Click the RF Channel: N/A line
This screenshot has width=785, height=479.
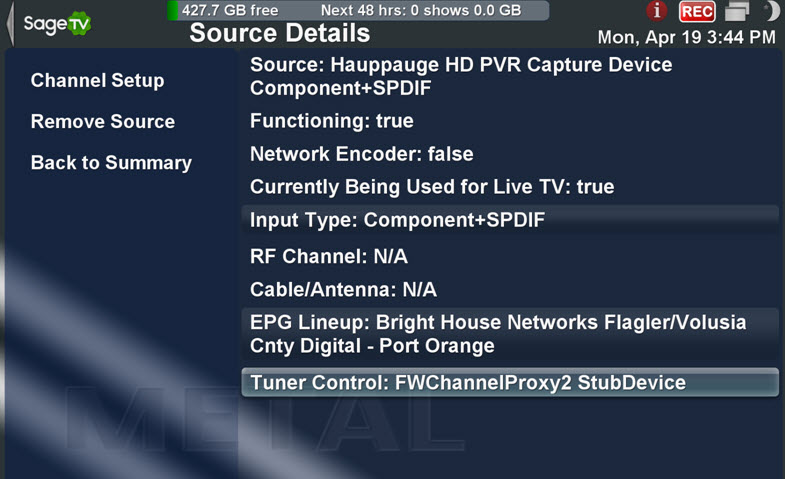[x=328, y=257]
